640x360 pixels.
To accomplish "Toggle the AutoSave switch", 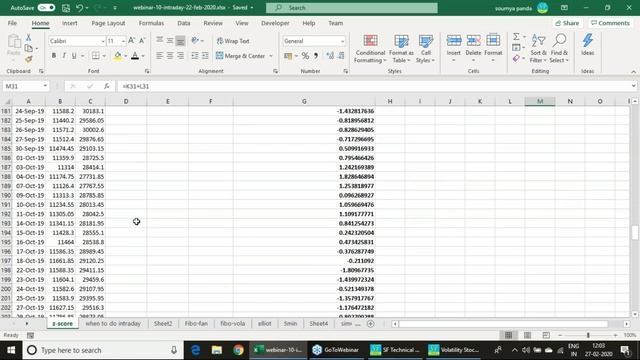I will point(46,8).
